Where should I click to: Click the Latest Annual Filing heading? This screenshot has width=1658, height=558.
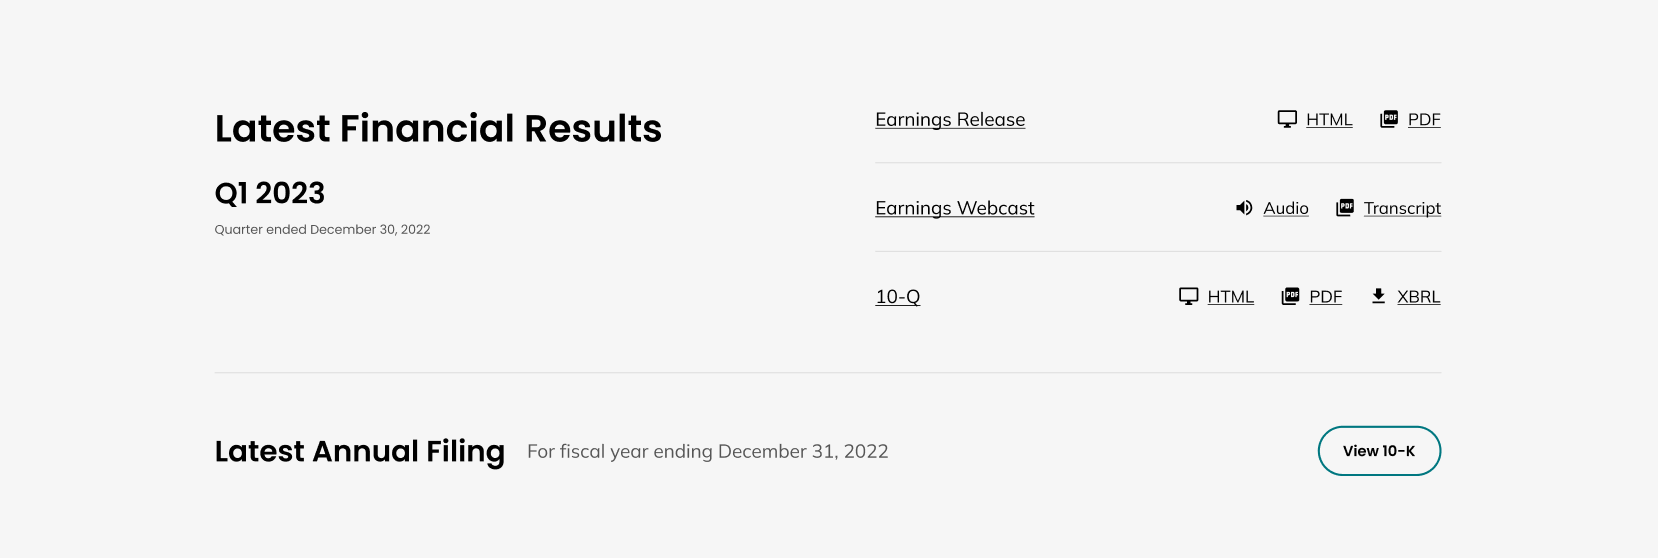(360, 451)
